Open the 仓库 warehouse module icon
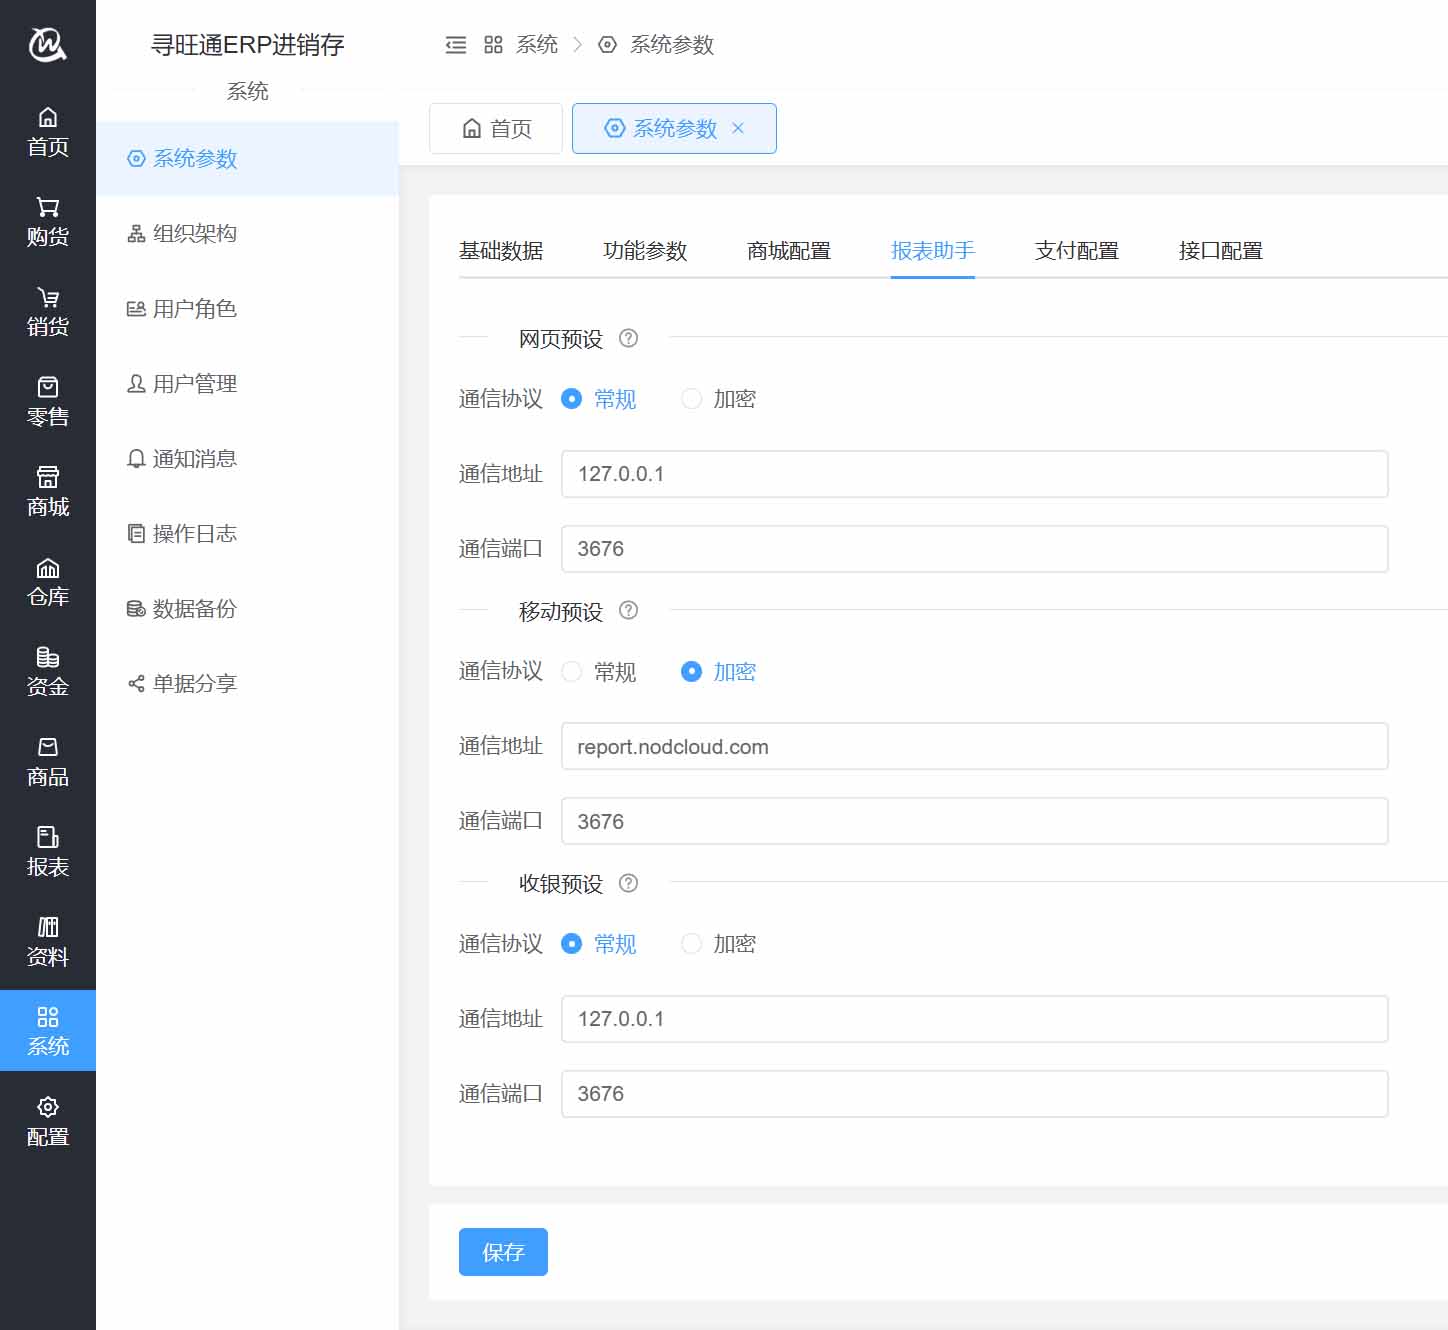This screenshot has height=1330, width=1448. 47,568
